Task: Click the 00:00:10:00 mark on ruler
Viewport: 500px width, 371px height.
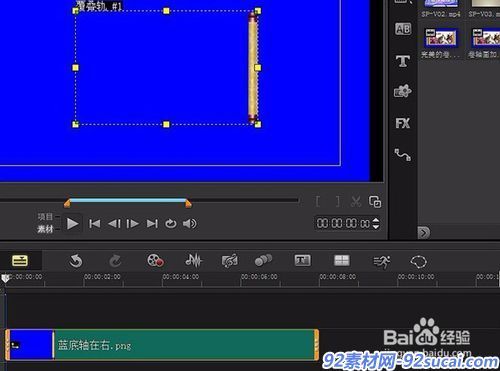Action: tap(416, 277)
